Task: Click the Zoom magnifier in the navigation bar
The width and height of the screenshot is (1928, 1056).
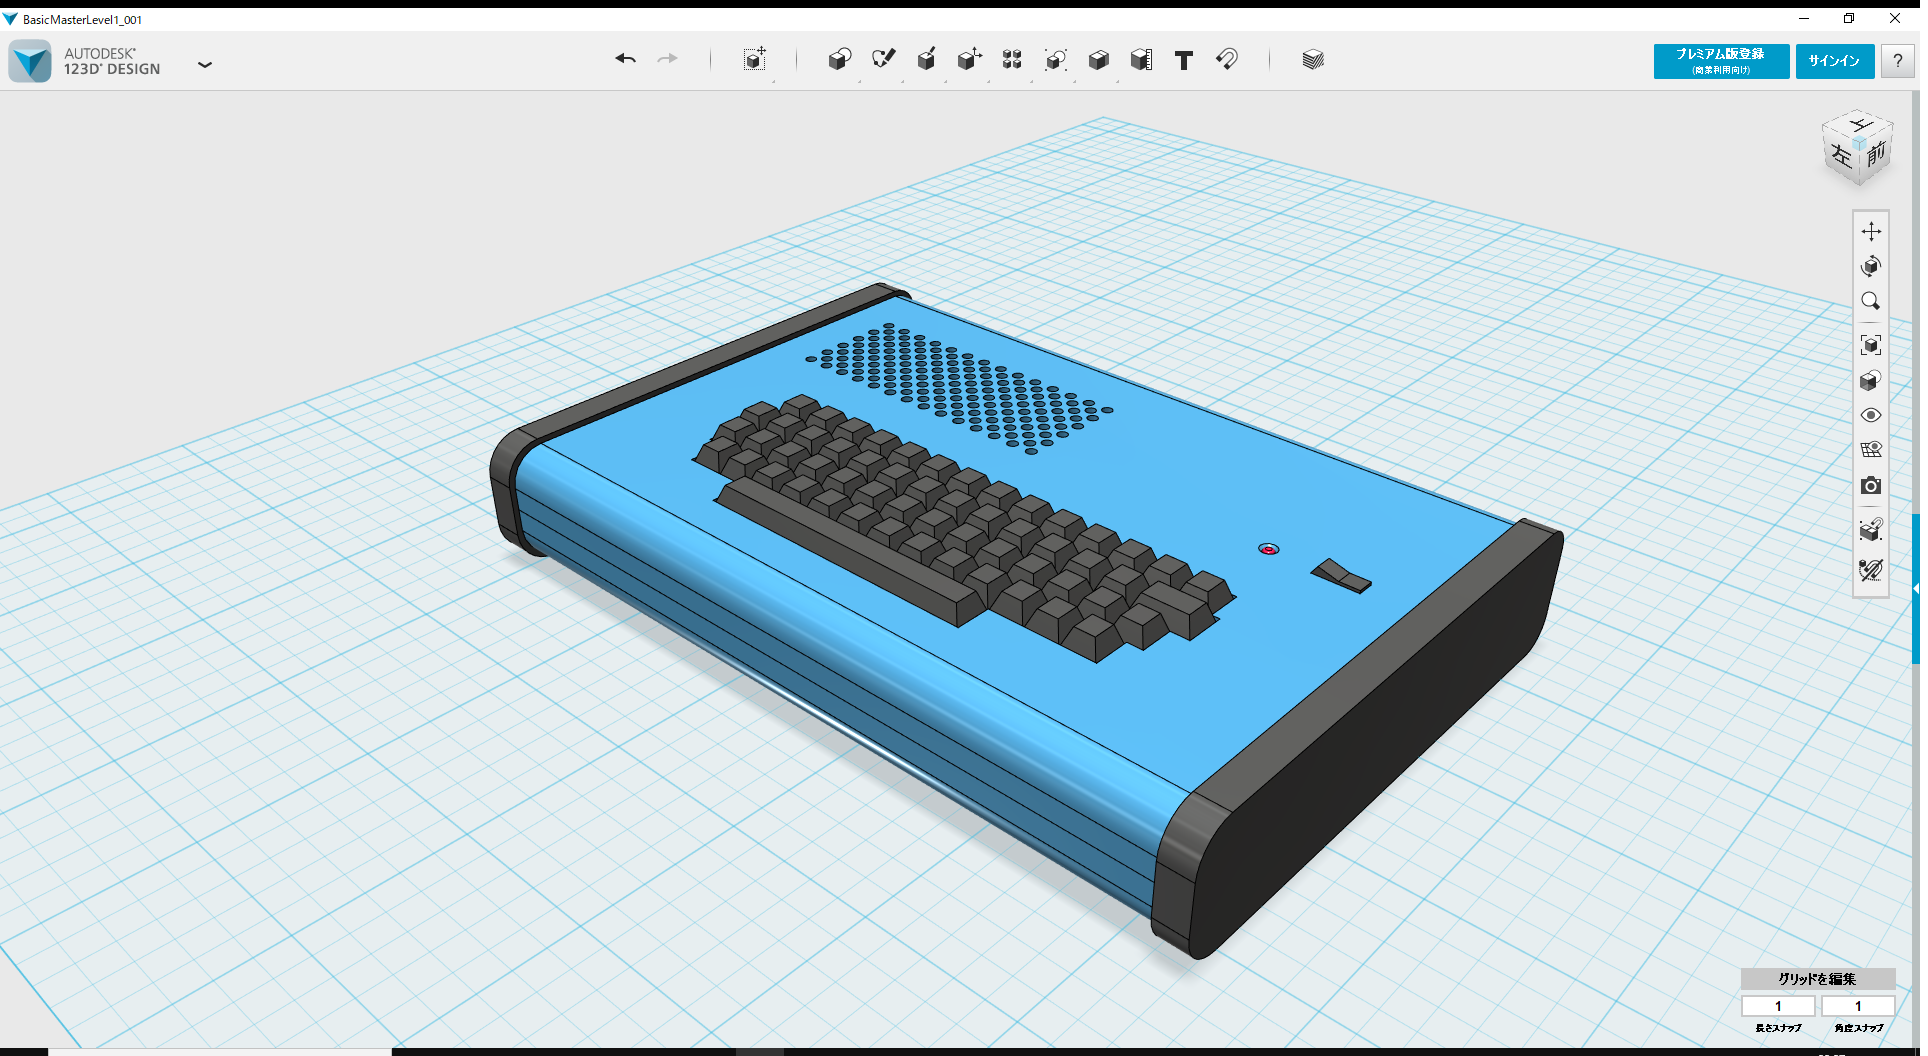Action: click(1871, 302)
